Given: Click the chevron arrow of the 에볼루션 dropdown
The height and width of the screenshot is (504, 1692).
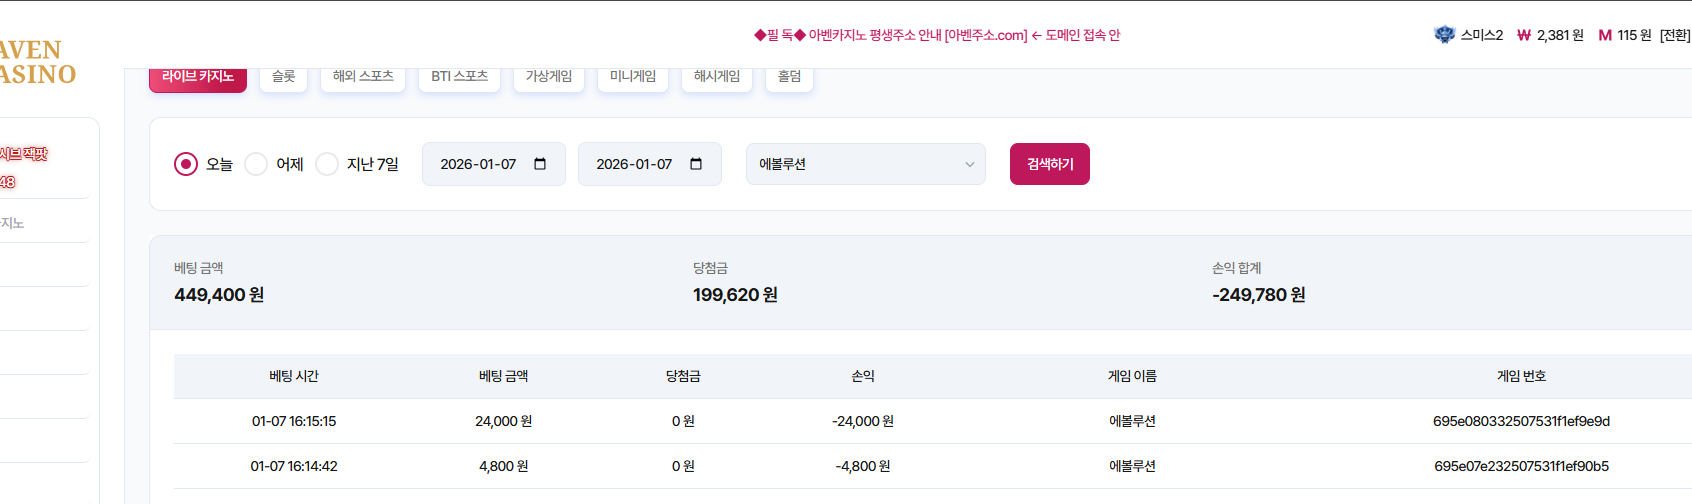Looking at the screenshot, I should pyautogui.click(x=969, y=164).
